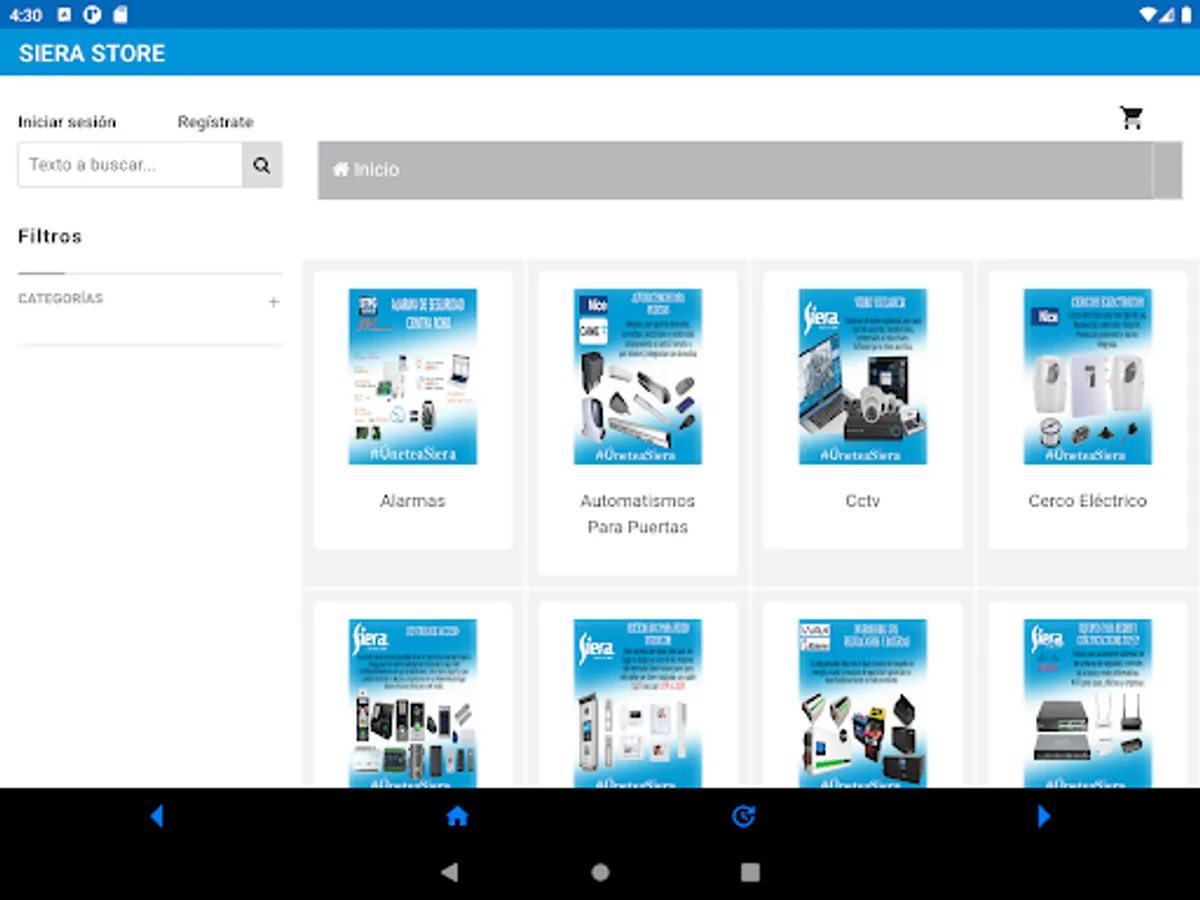Click the Automatismos Para Puertas label

638,514
